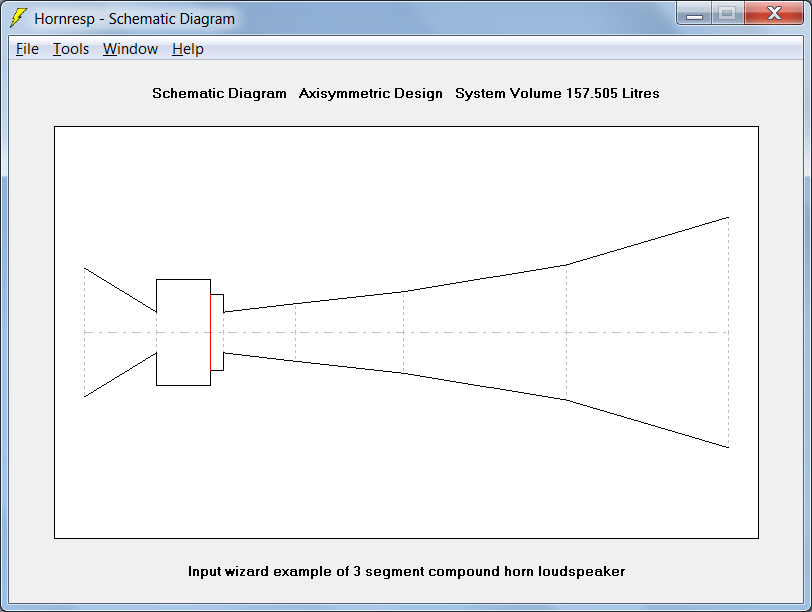Open the Help menu

point(188,49)
